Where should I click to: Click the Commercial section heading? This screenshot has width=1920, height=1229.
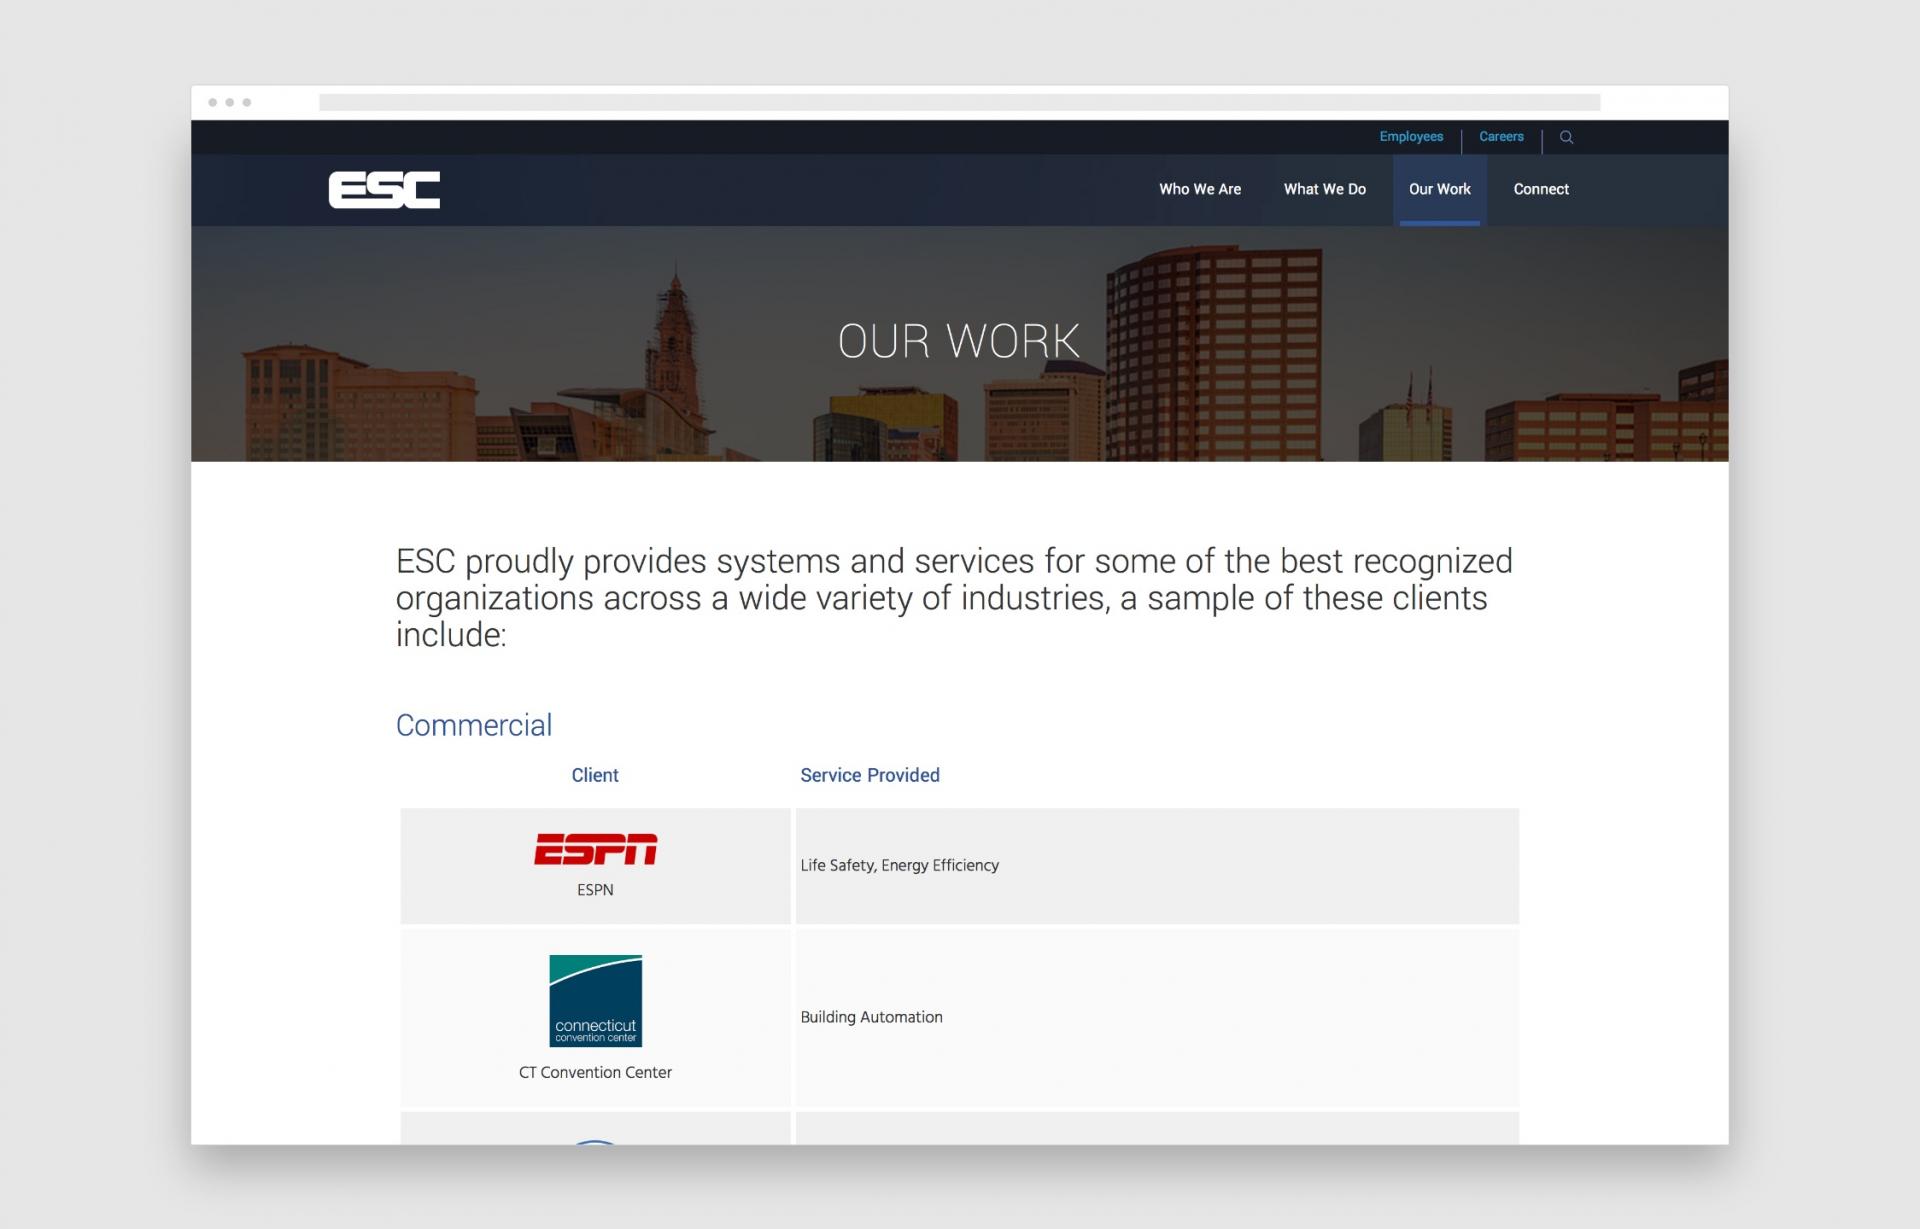[x=474, y=725]
